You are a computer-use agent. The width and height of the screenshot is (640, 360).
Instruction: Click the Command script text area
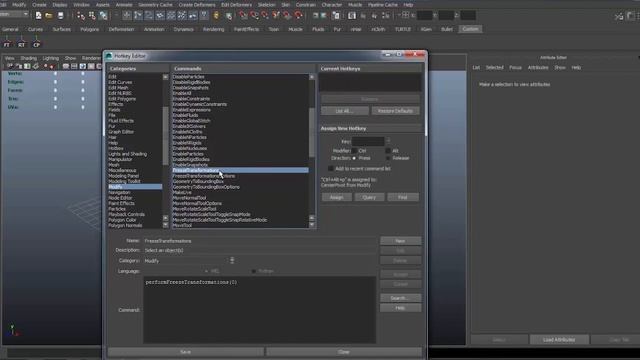tap(260, 310)
